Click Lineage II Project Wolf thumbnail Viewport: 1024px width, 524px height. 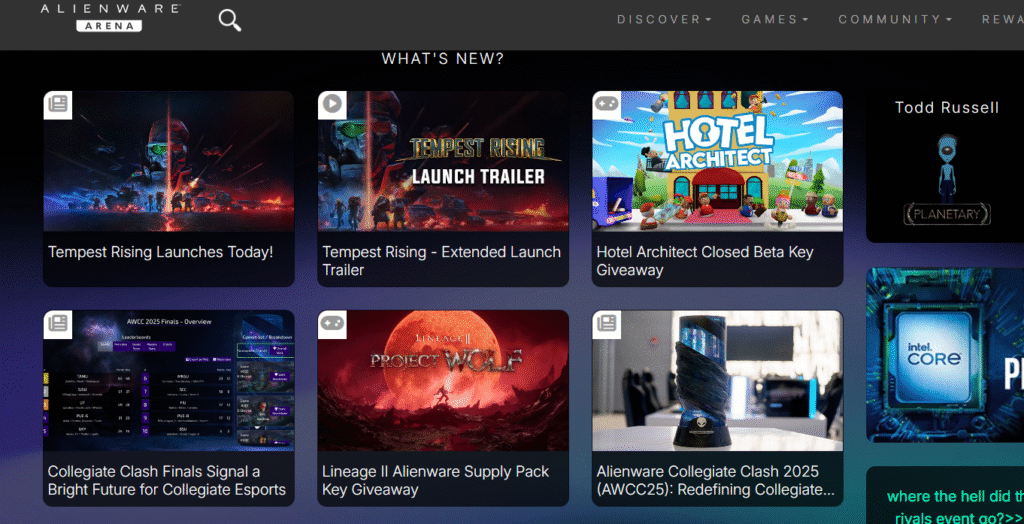(443, 381)
